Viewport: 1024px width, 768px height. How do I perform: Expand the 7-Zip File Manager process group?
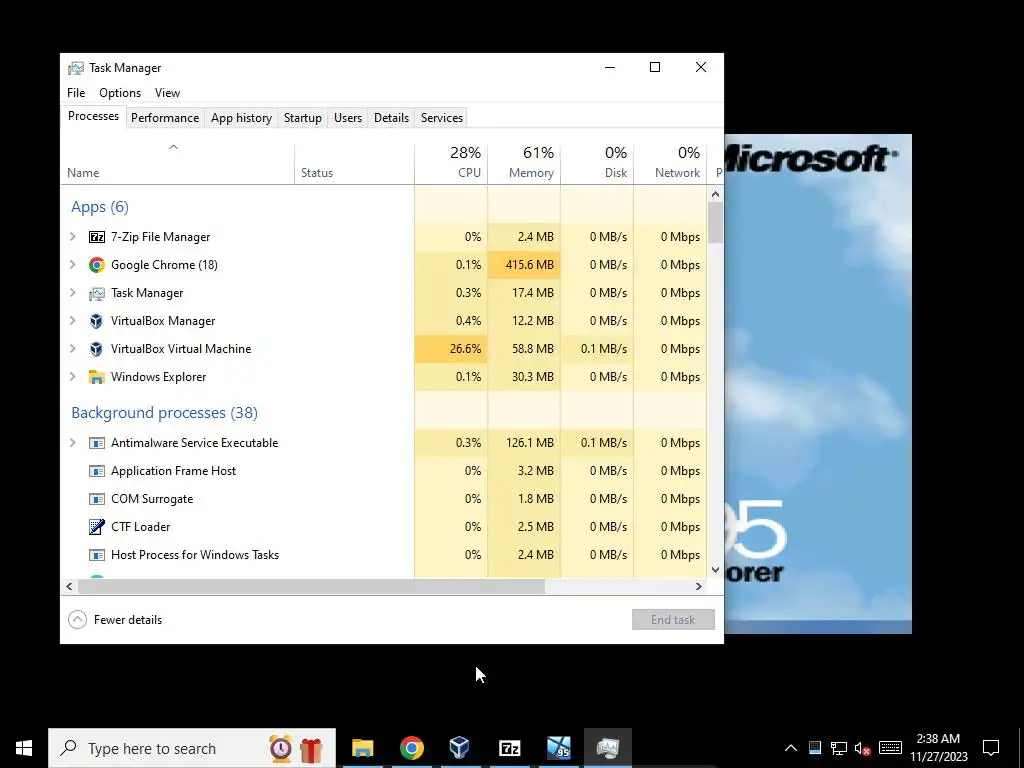(73, 237)
